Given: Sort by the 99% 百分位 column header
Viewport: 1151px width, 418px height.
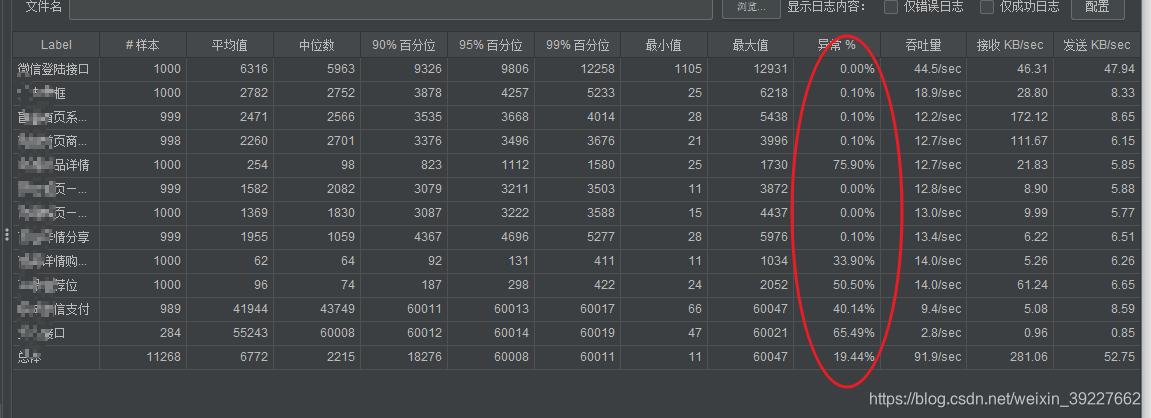Looking at the screenshot, I should pyautogui.click(x=577, y=46).
